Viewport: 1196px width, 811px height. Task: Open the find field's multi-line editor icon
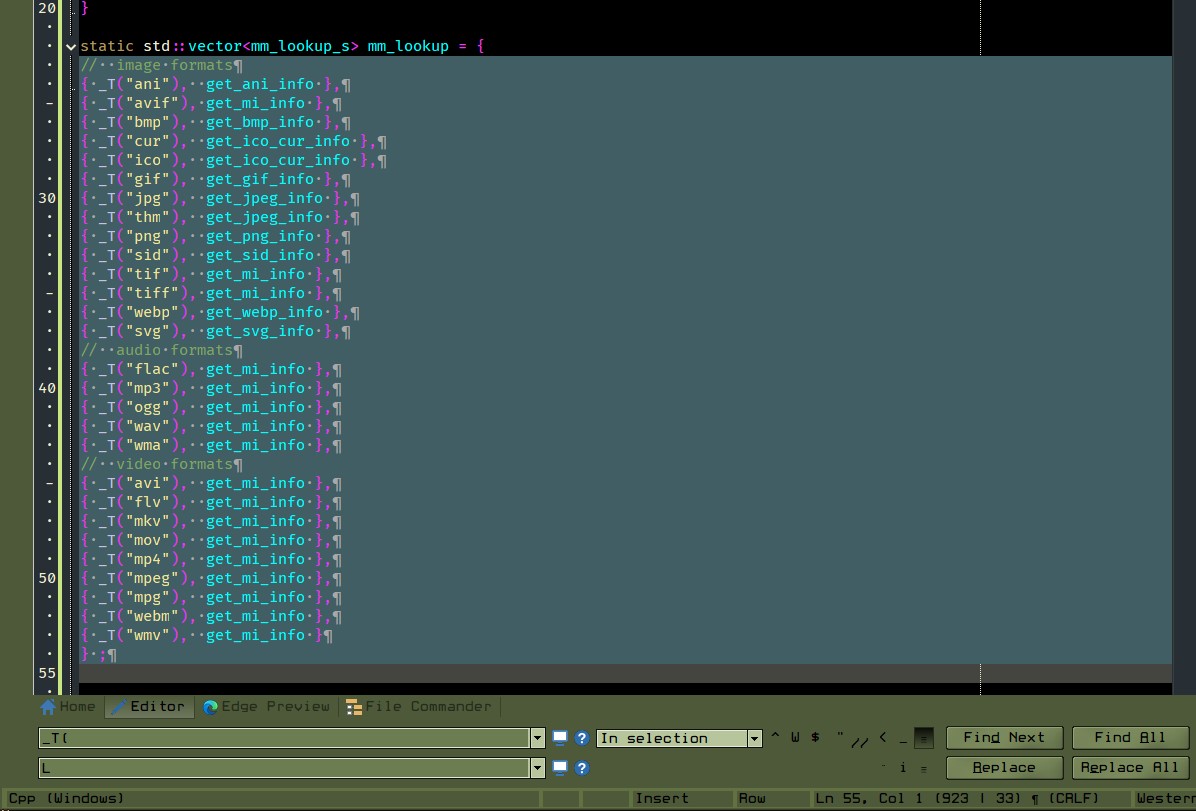point(560,738)
